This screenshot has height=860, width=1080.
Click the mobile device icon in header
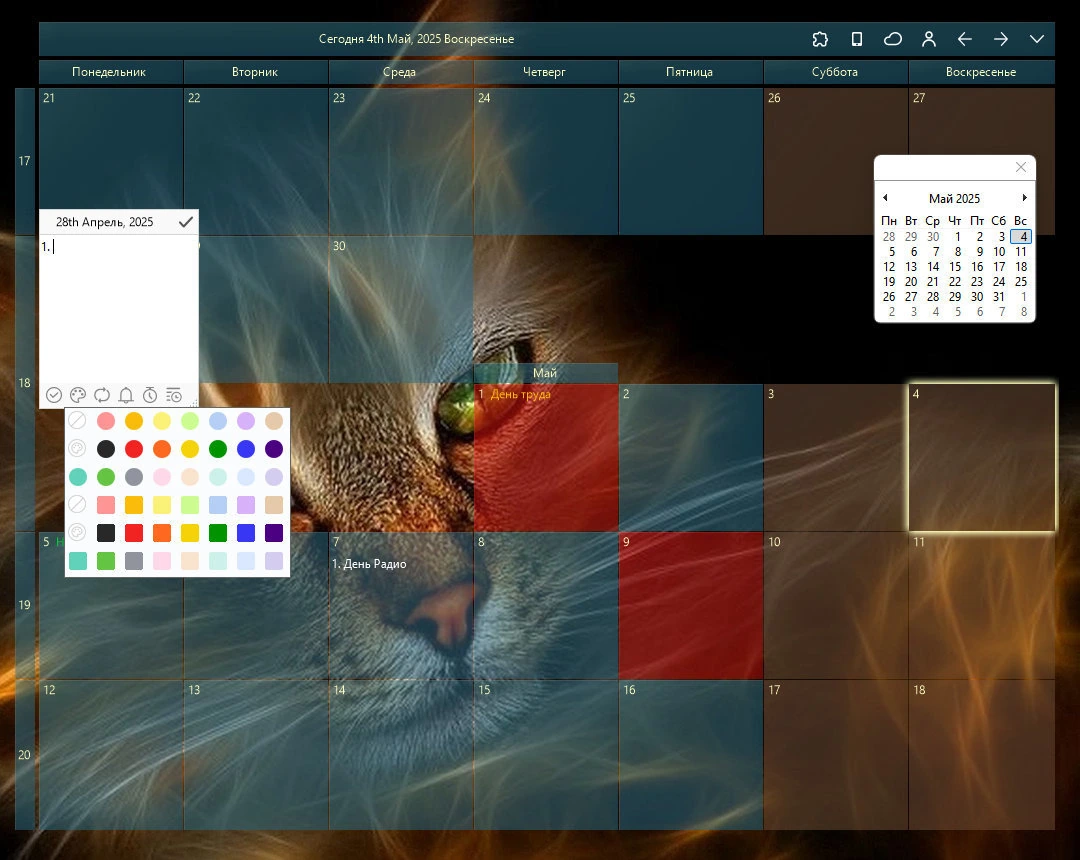tap(857, 39)
